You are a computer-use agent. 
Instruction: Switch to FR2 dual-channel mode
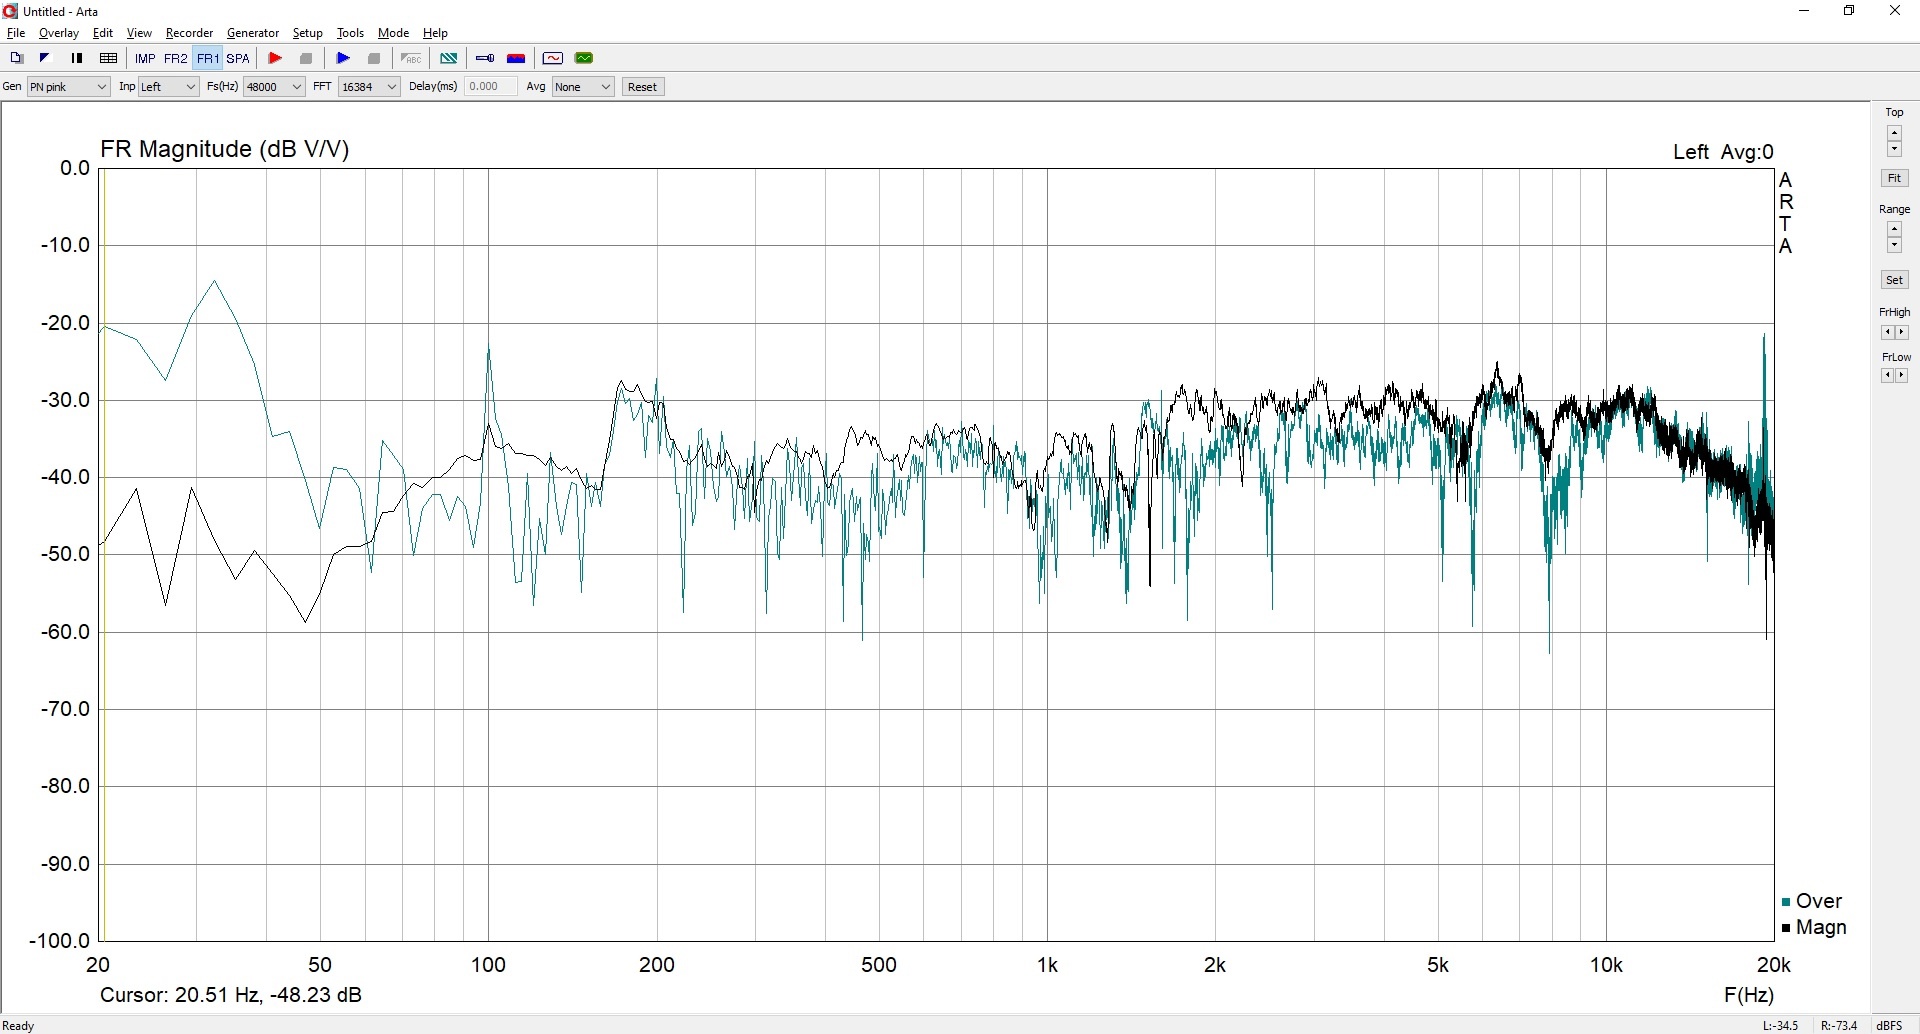(x=176, y=58)
